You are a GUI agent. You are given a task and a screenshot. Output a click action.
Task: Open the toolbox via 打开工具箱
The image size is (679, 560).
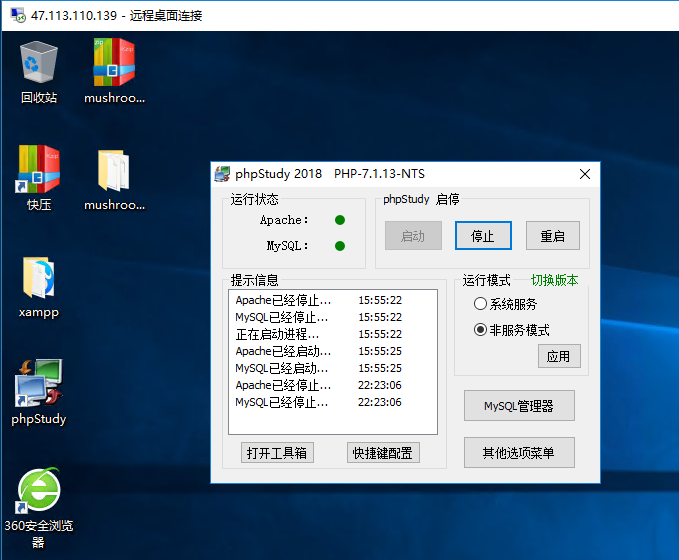click(277, 453)
